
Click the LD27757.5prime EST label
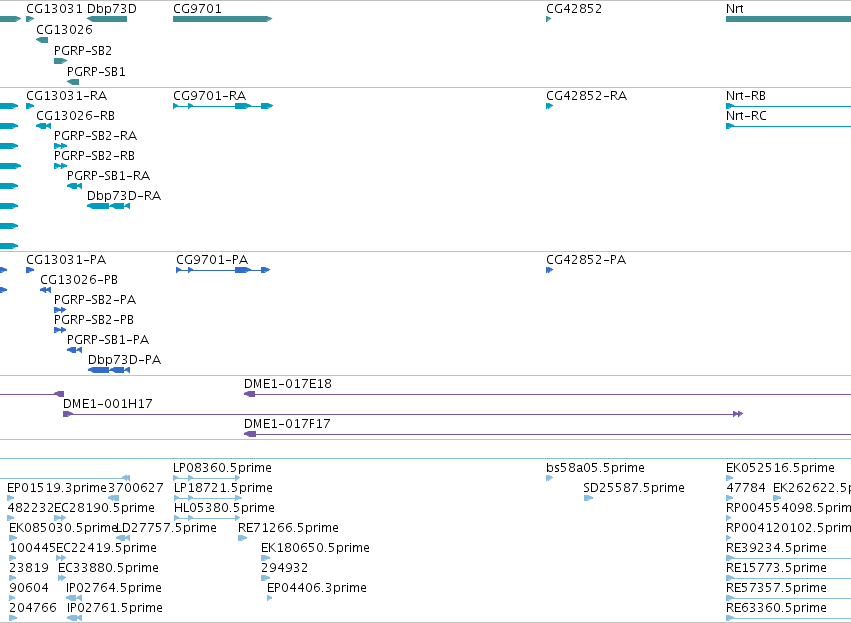click(x=167, y=529)
